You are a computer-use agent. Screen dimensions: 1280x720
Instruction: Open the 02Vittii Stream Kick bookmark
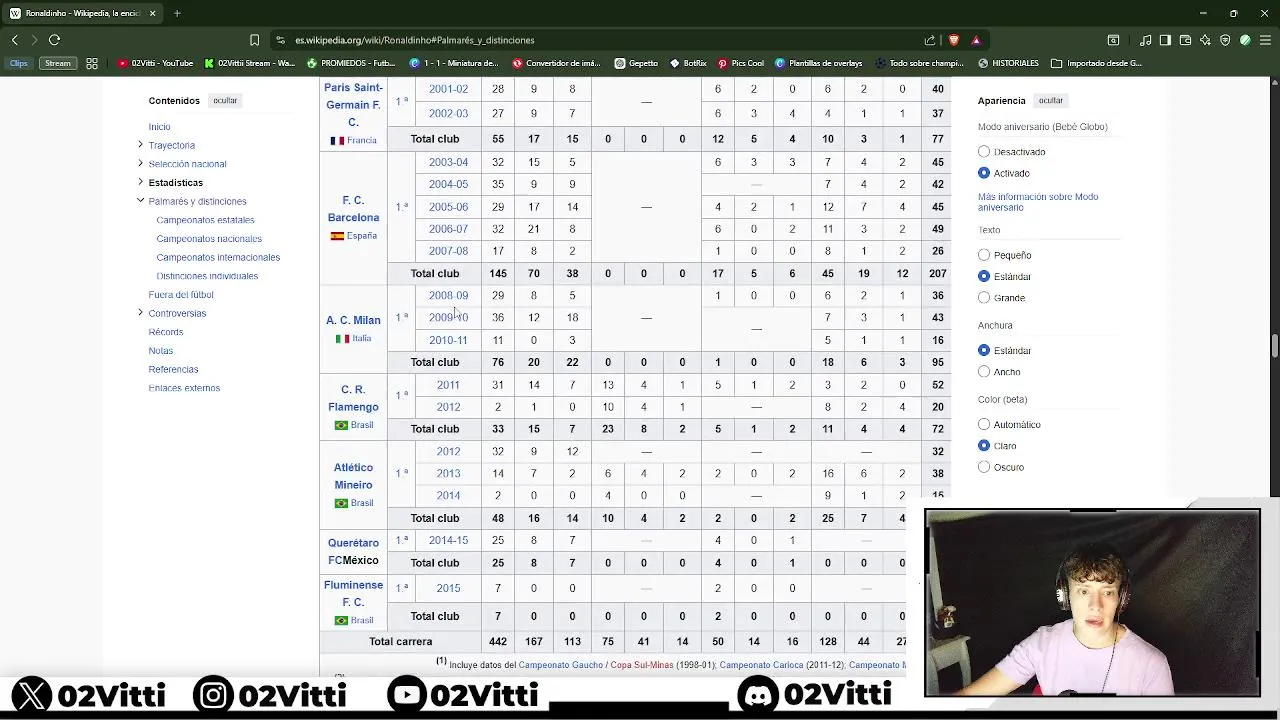click(250, 63)
